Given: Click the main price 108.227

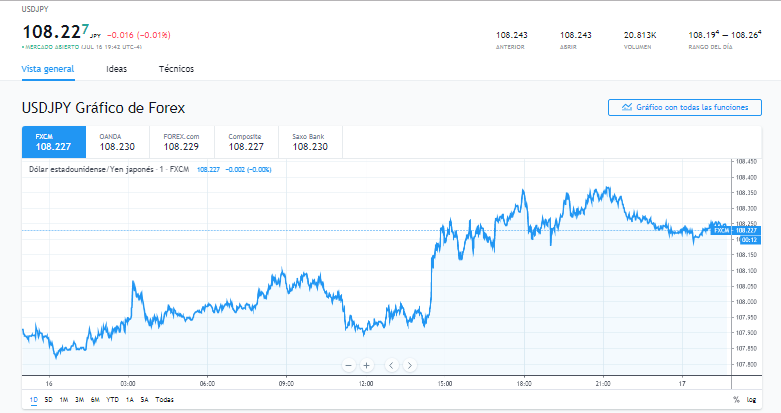Looking at the screenshot, I should [x=55, y=32].
